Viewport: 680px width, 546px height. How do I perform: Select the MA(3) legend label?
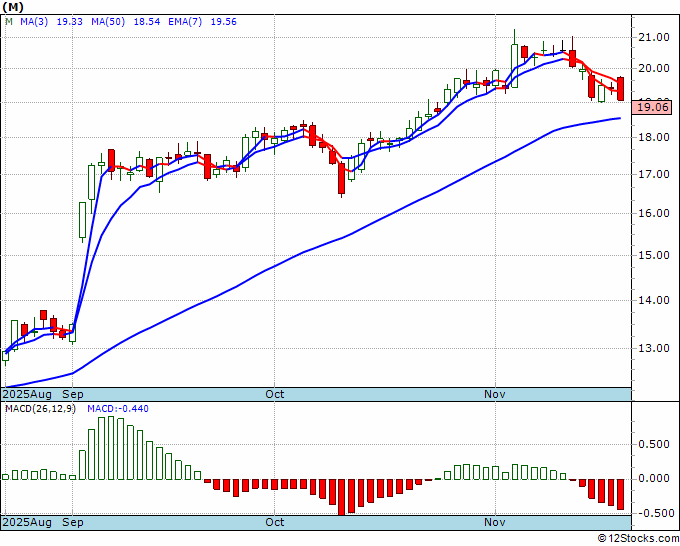point(34,22)
